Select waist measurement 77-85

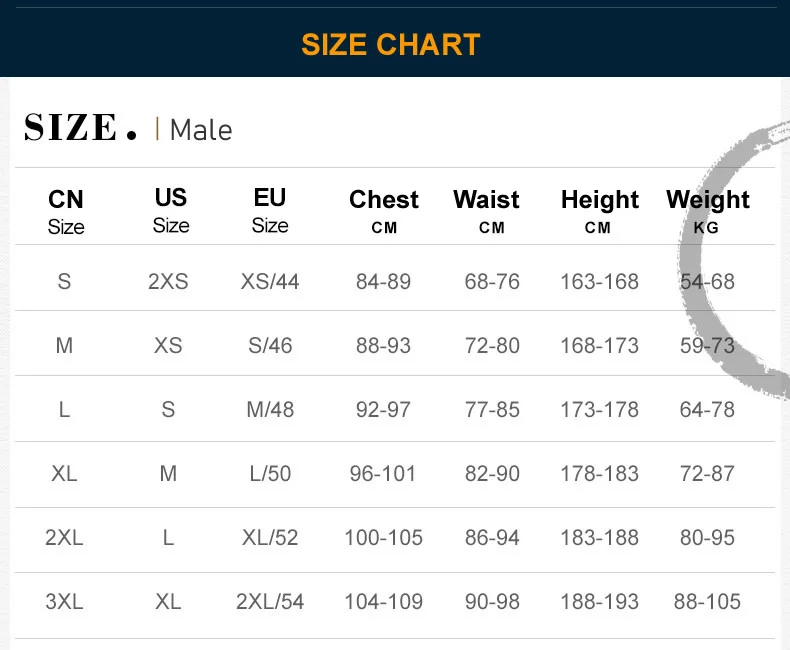[x=492, y=409]
